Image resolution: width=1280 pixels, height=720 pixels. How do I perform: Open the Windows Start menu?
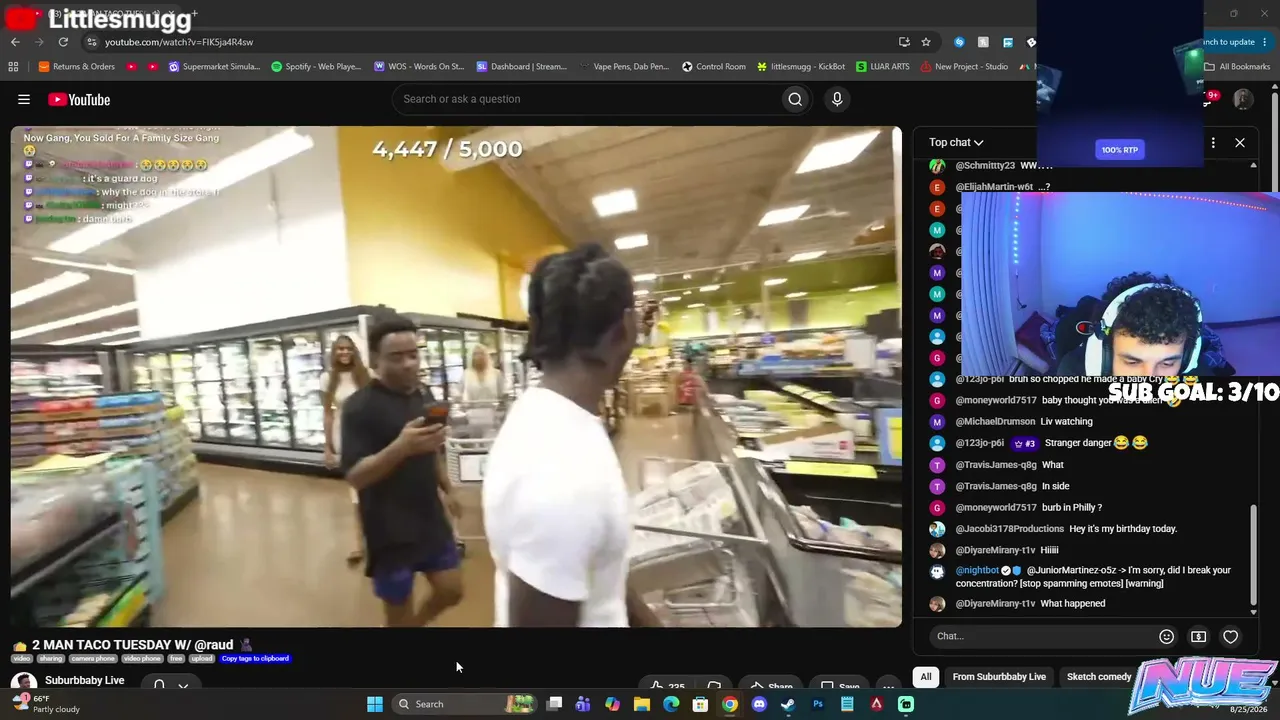(x=374, y=704)
